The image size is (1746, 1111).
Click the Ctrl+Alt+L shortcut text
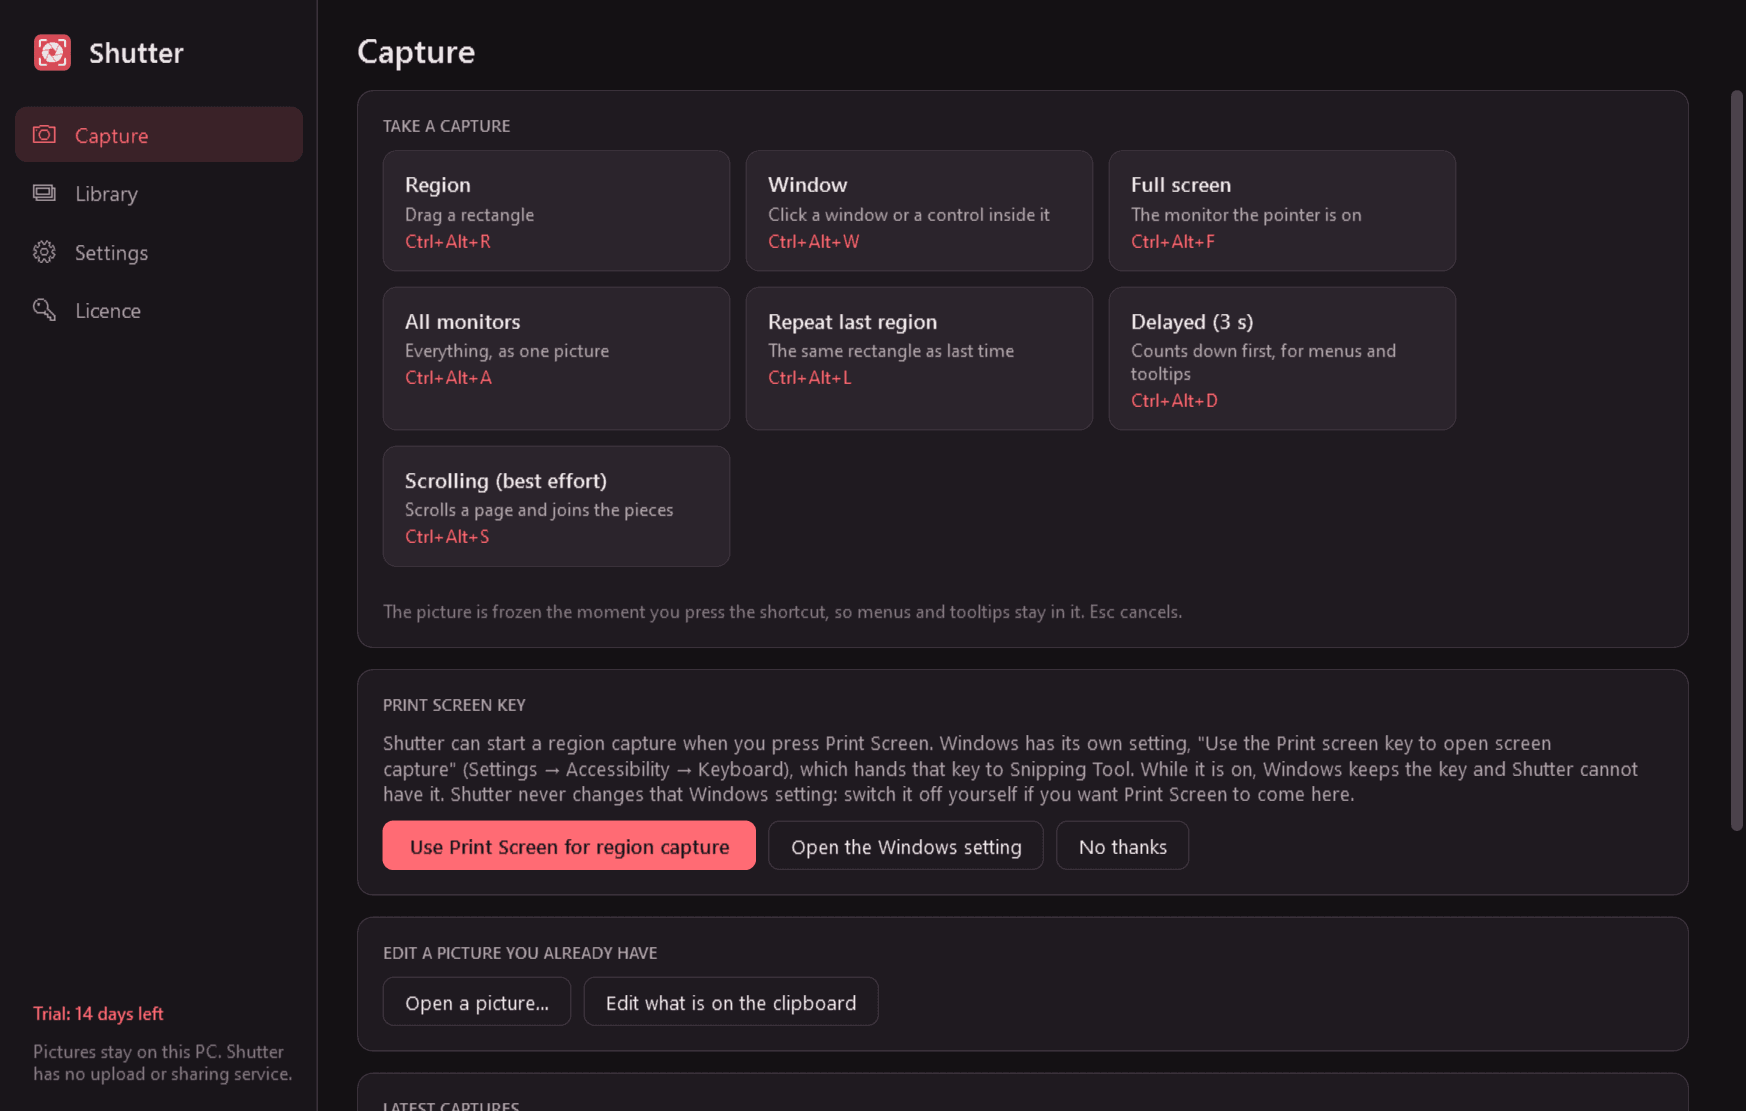pos(809,377)
